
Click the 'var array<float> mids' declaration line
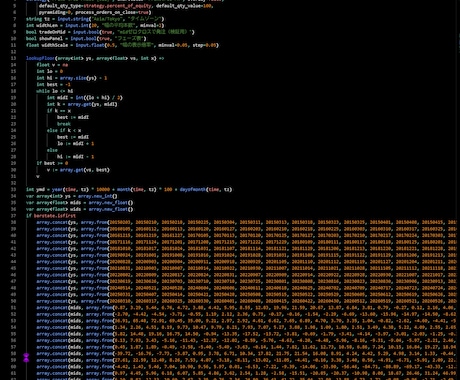[80, 203]
